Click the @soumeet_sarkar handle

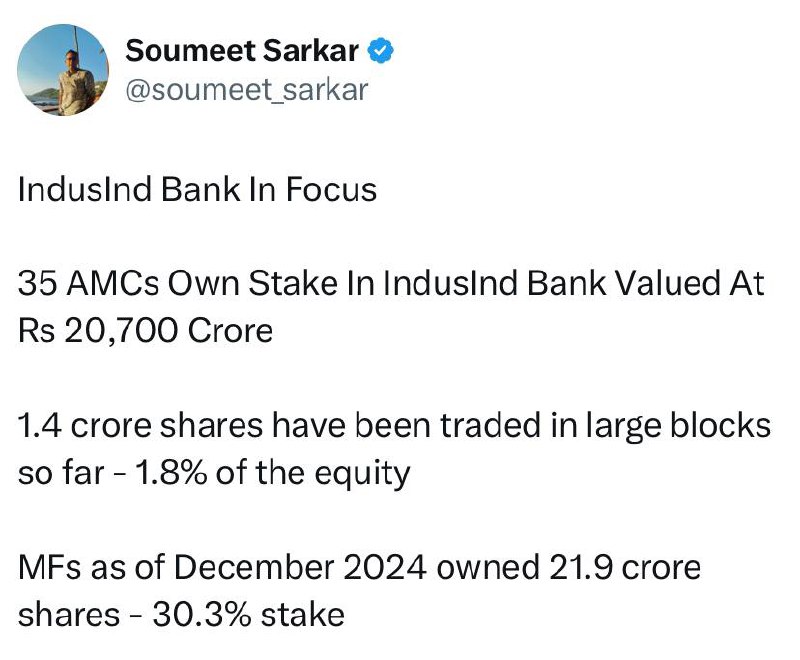pyautogui.click(x=246, y=90)
